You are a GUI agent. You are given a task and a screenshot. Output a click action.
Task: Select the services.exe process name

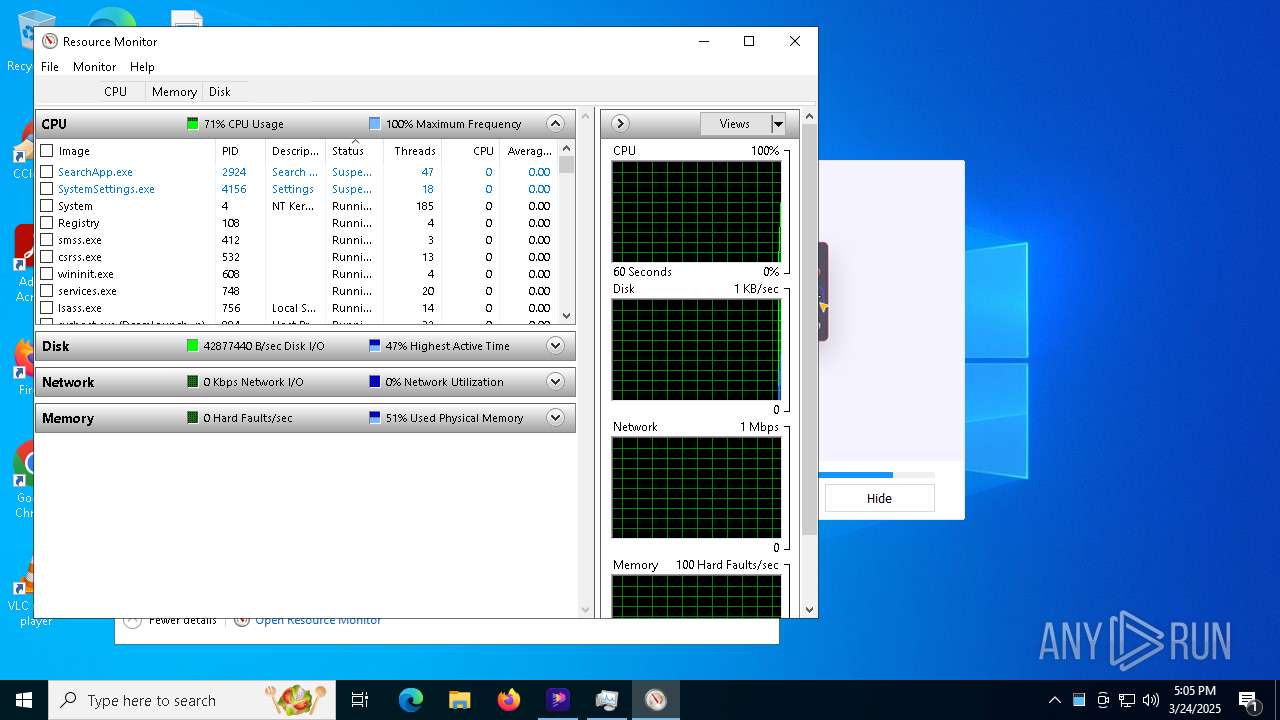(x=87, y=291)
